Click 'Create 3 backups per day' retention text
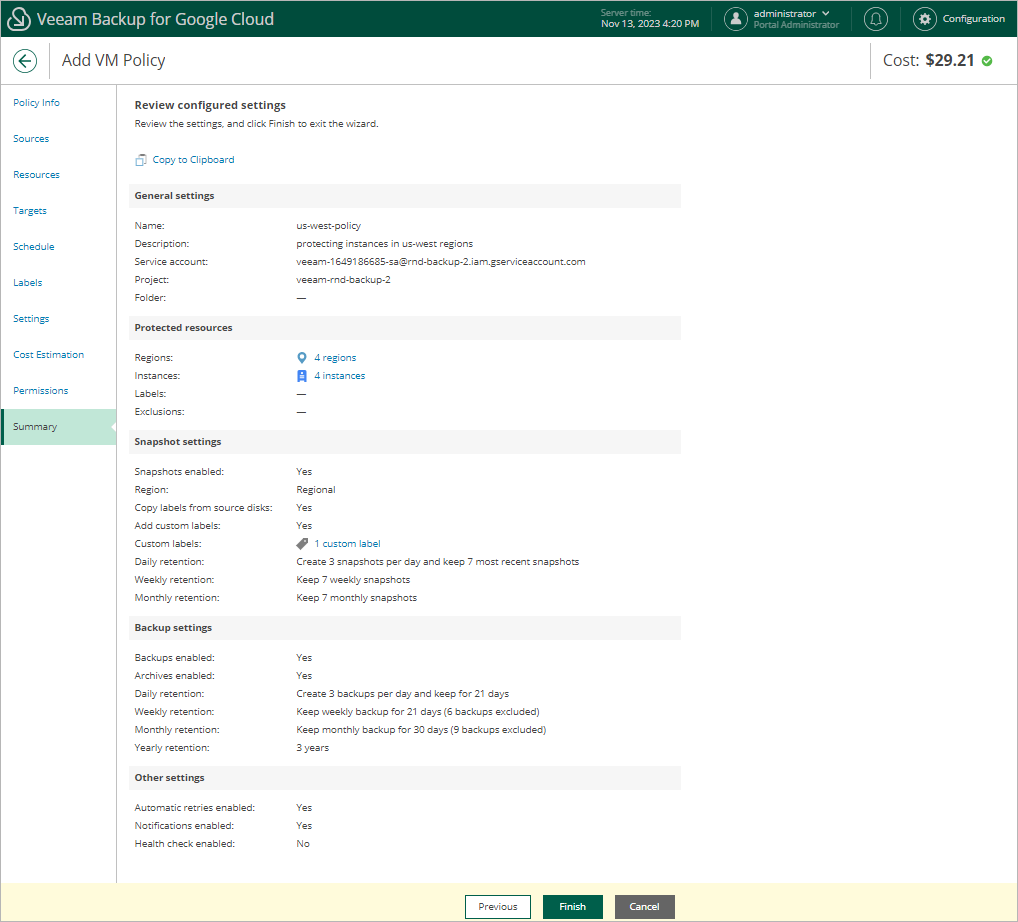The width and height of the screenshot is (1018, 922). coord(403,694)
